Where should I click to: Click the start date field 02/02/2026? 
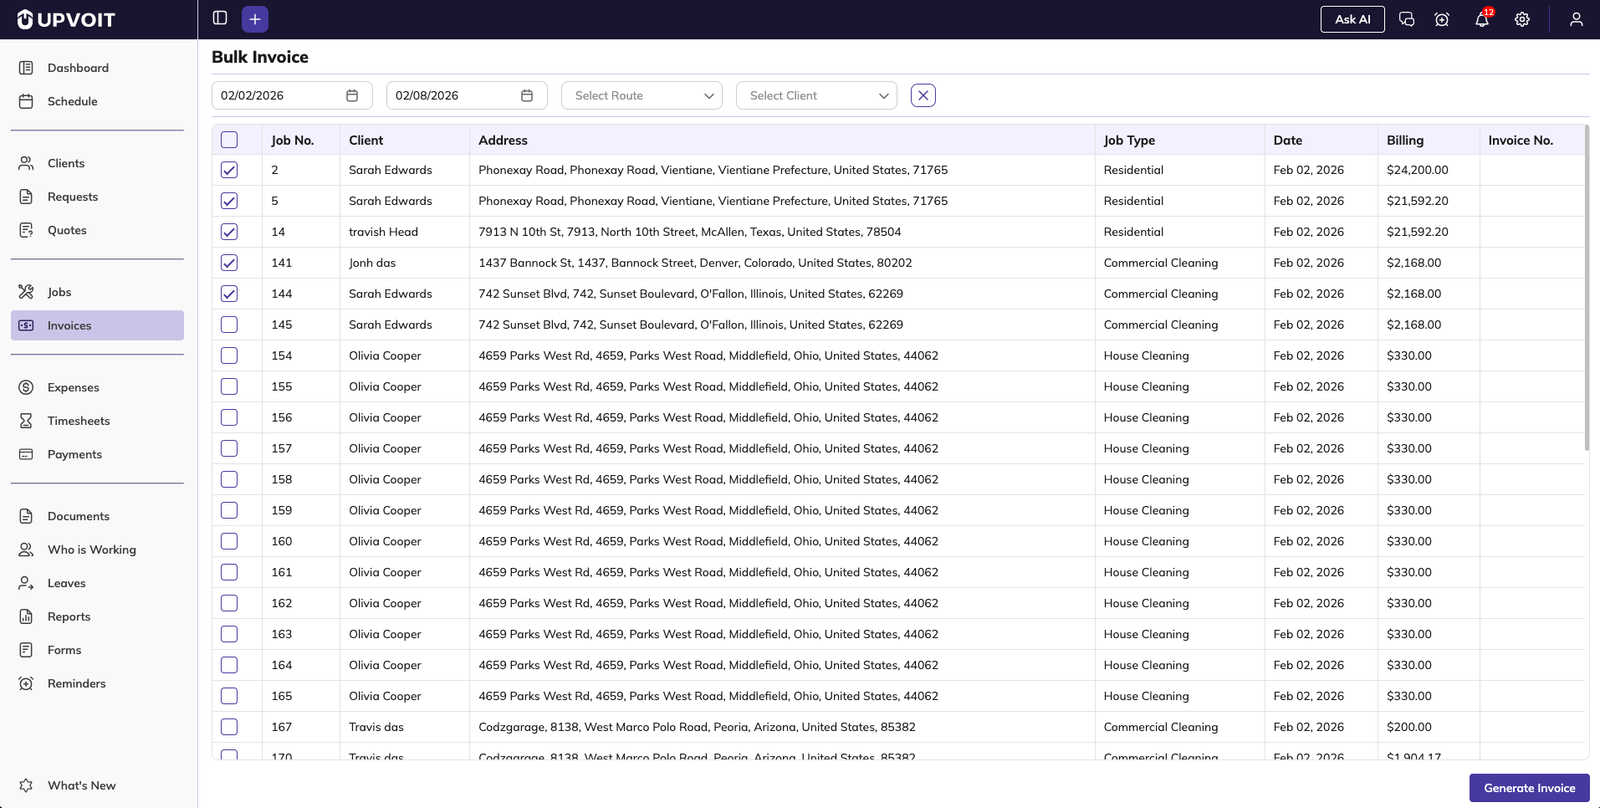(292, 95)
